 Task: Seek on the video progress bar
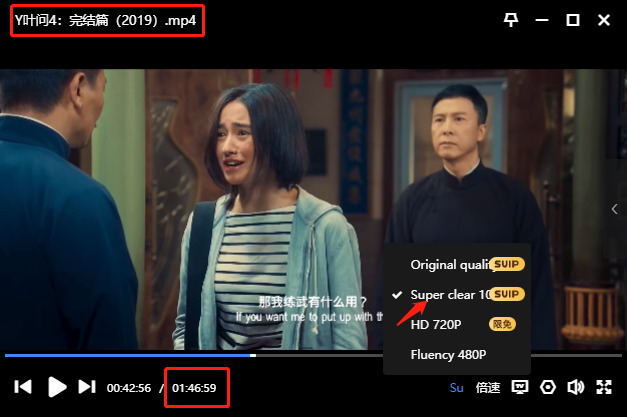coord(313,355)
